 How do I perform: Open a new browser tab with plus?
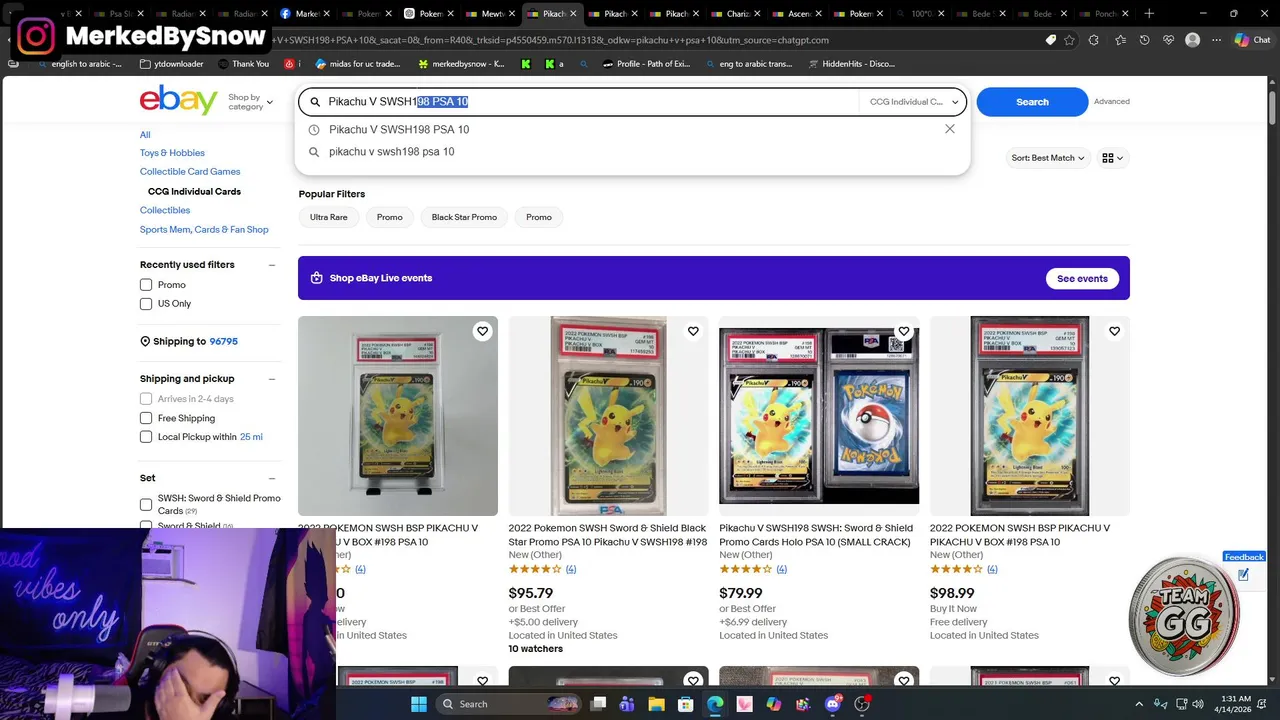point(1149,14)
